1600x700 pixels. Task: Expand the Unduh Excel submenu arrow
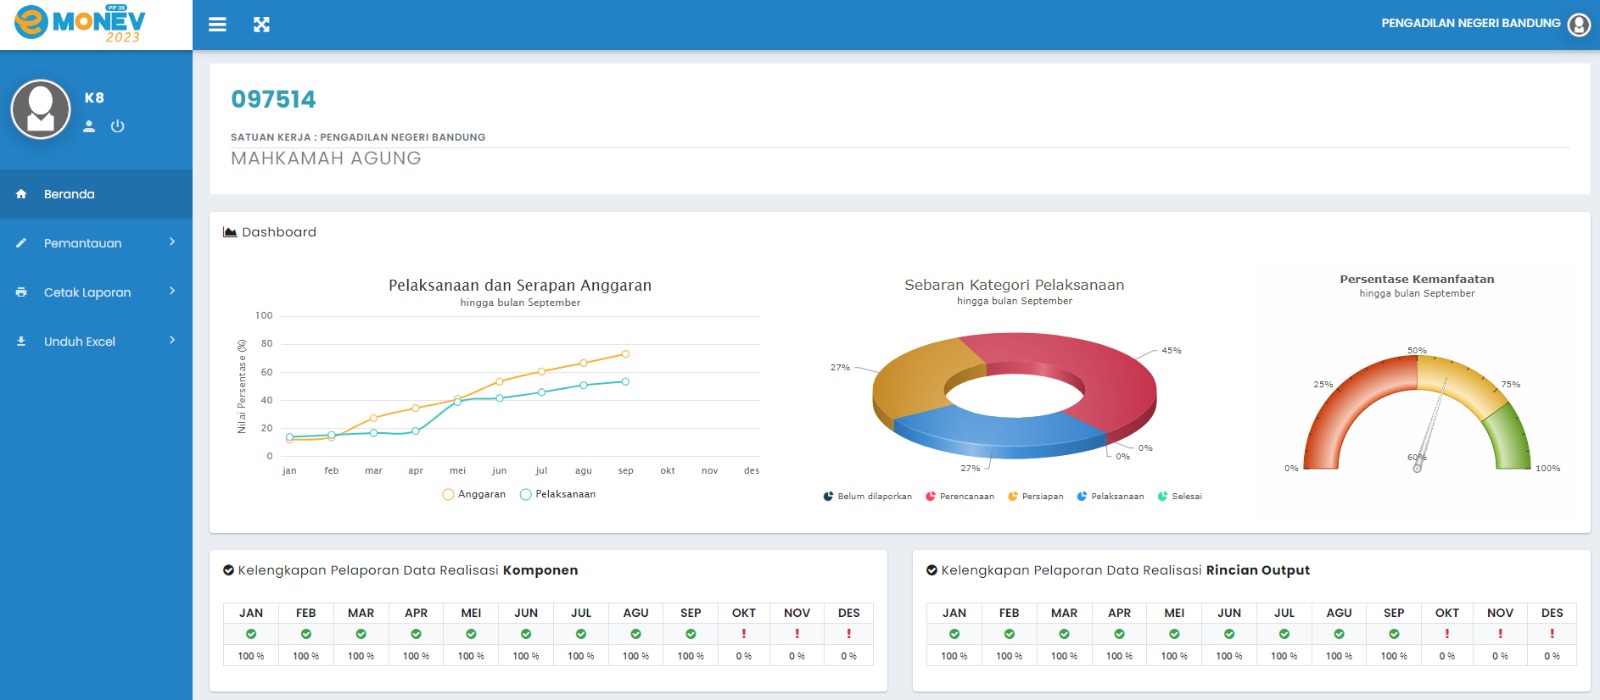coord(172,340)
